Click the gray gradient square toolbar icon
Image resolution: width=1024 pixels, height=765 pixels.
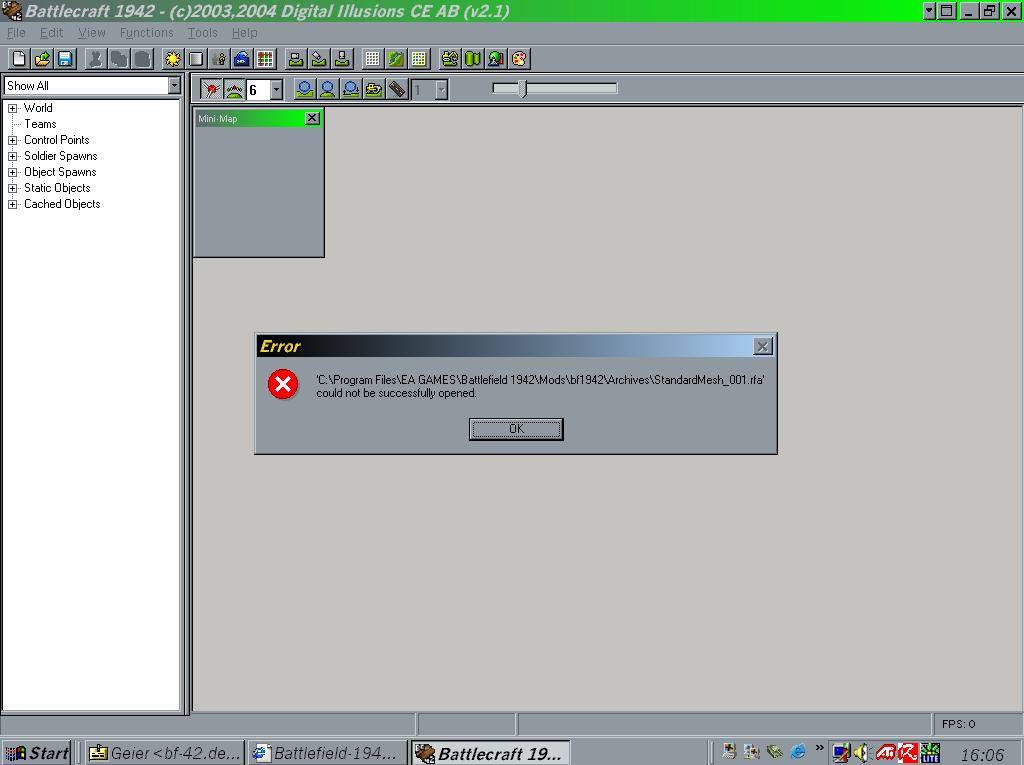[196, 59]
